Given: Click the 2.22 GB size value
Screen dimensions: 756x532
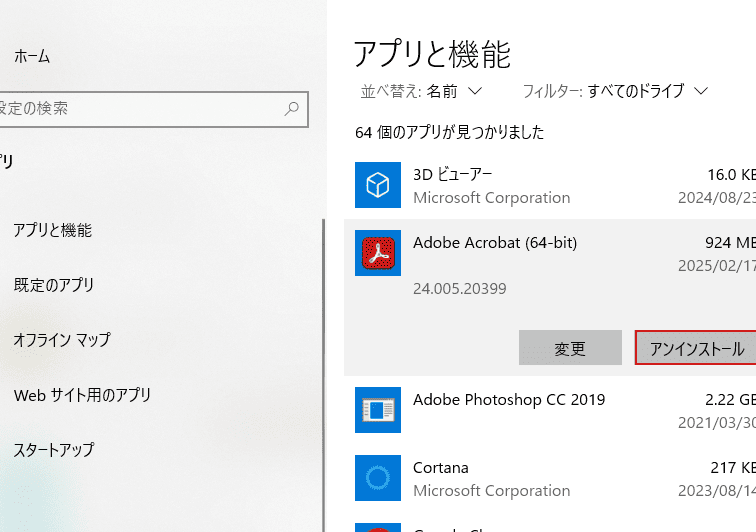Looking at the screenshot, I should coord(730,399).
